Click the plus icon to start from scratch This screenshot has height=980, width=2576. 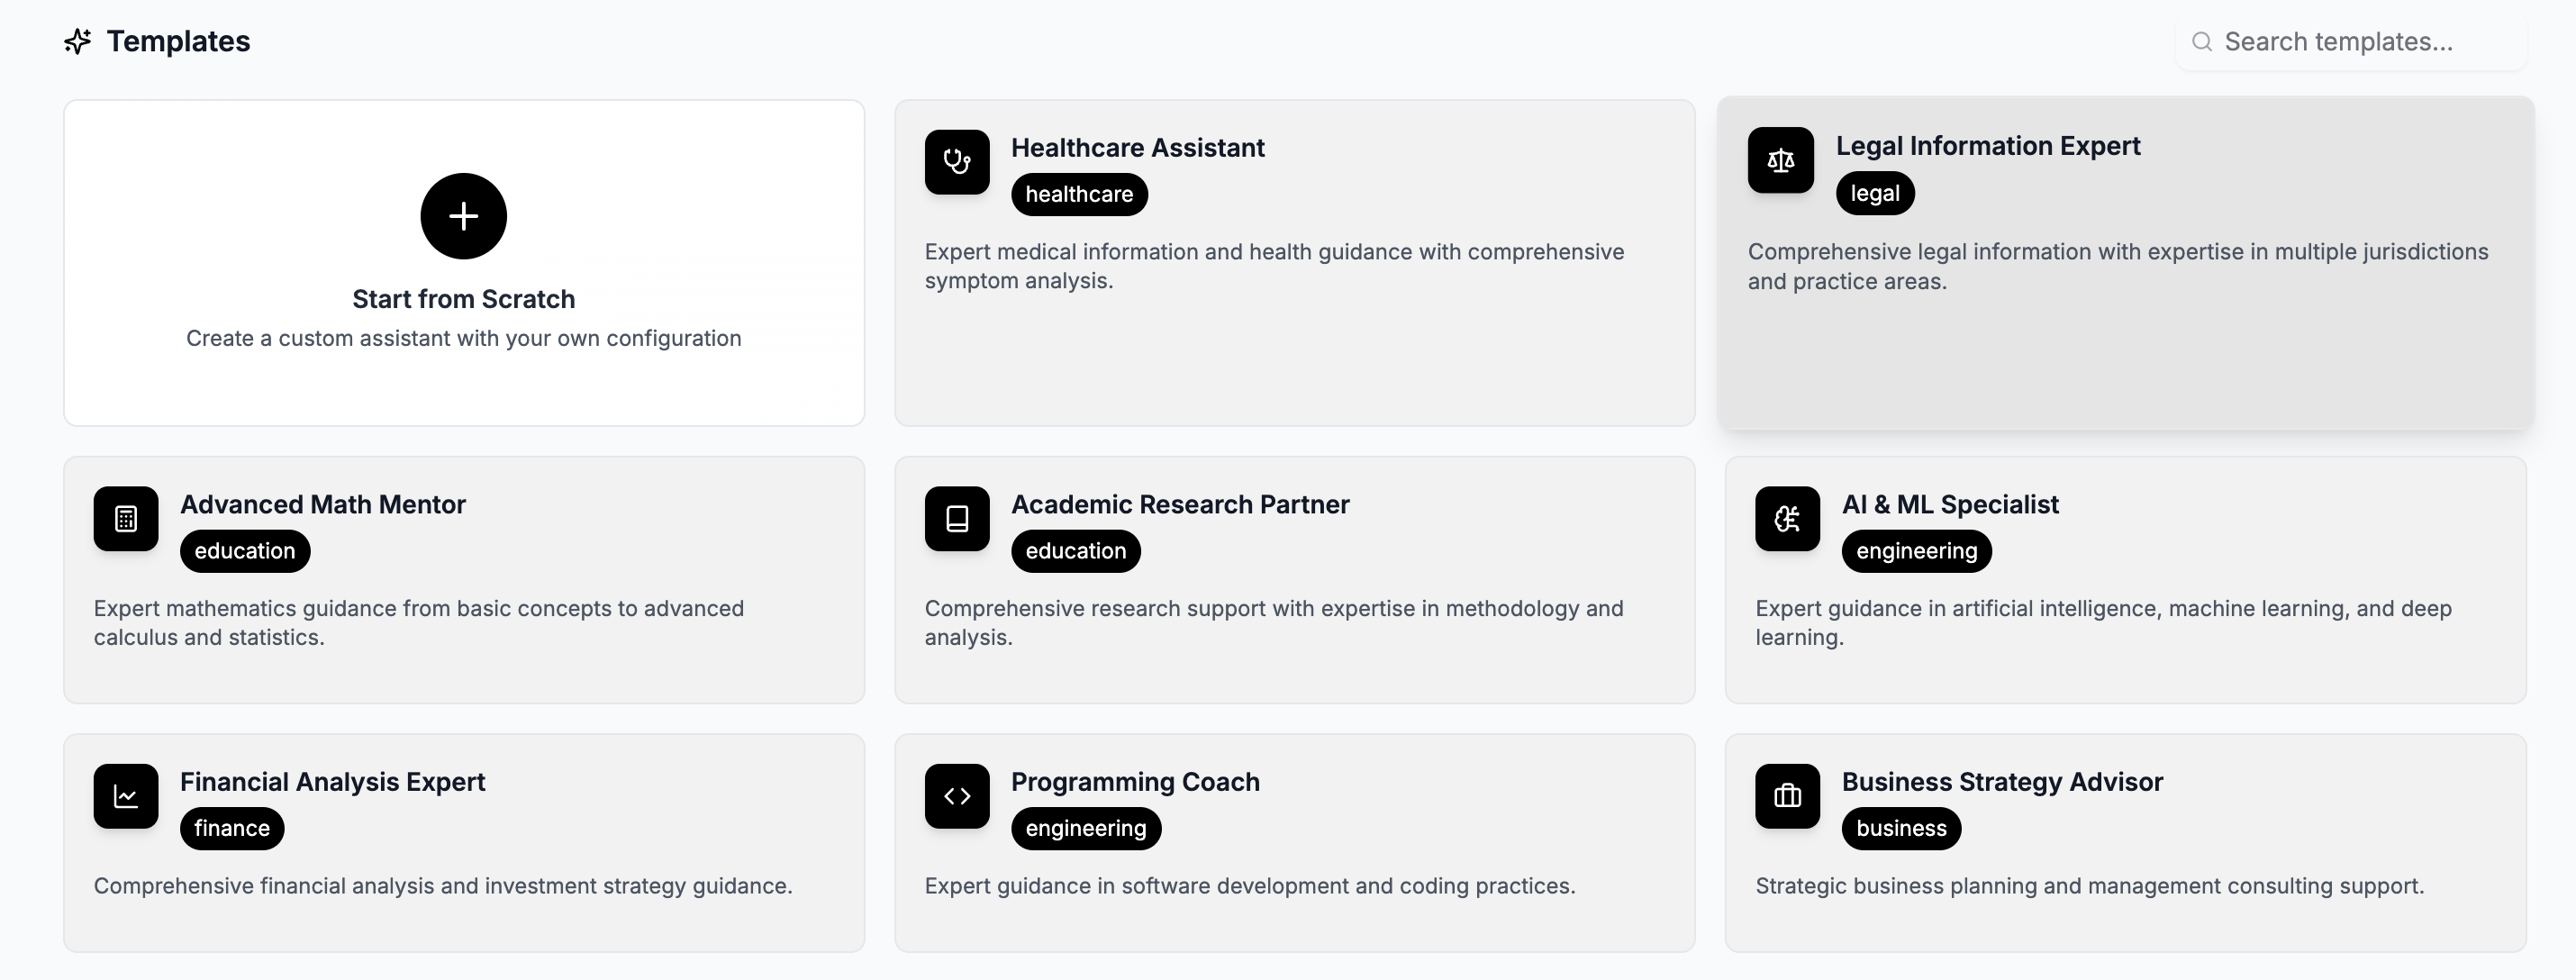(x=463, y=216)
